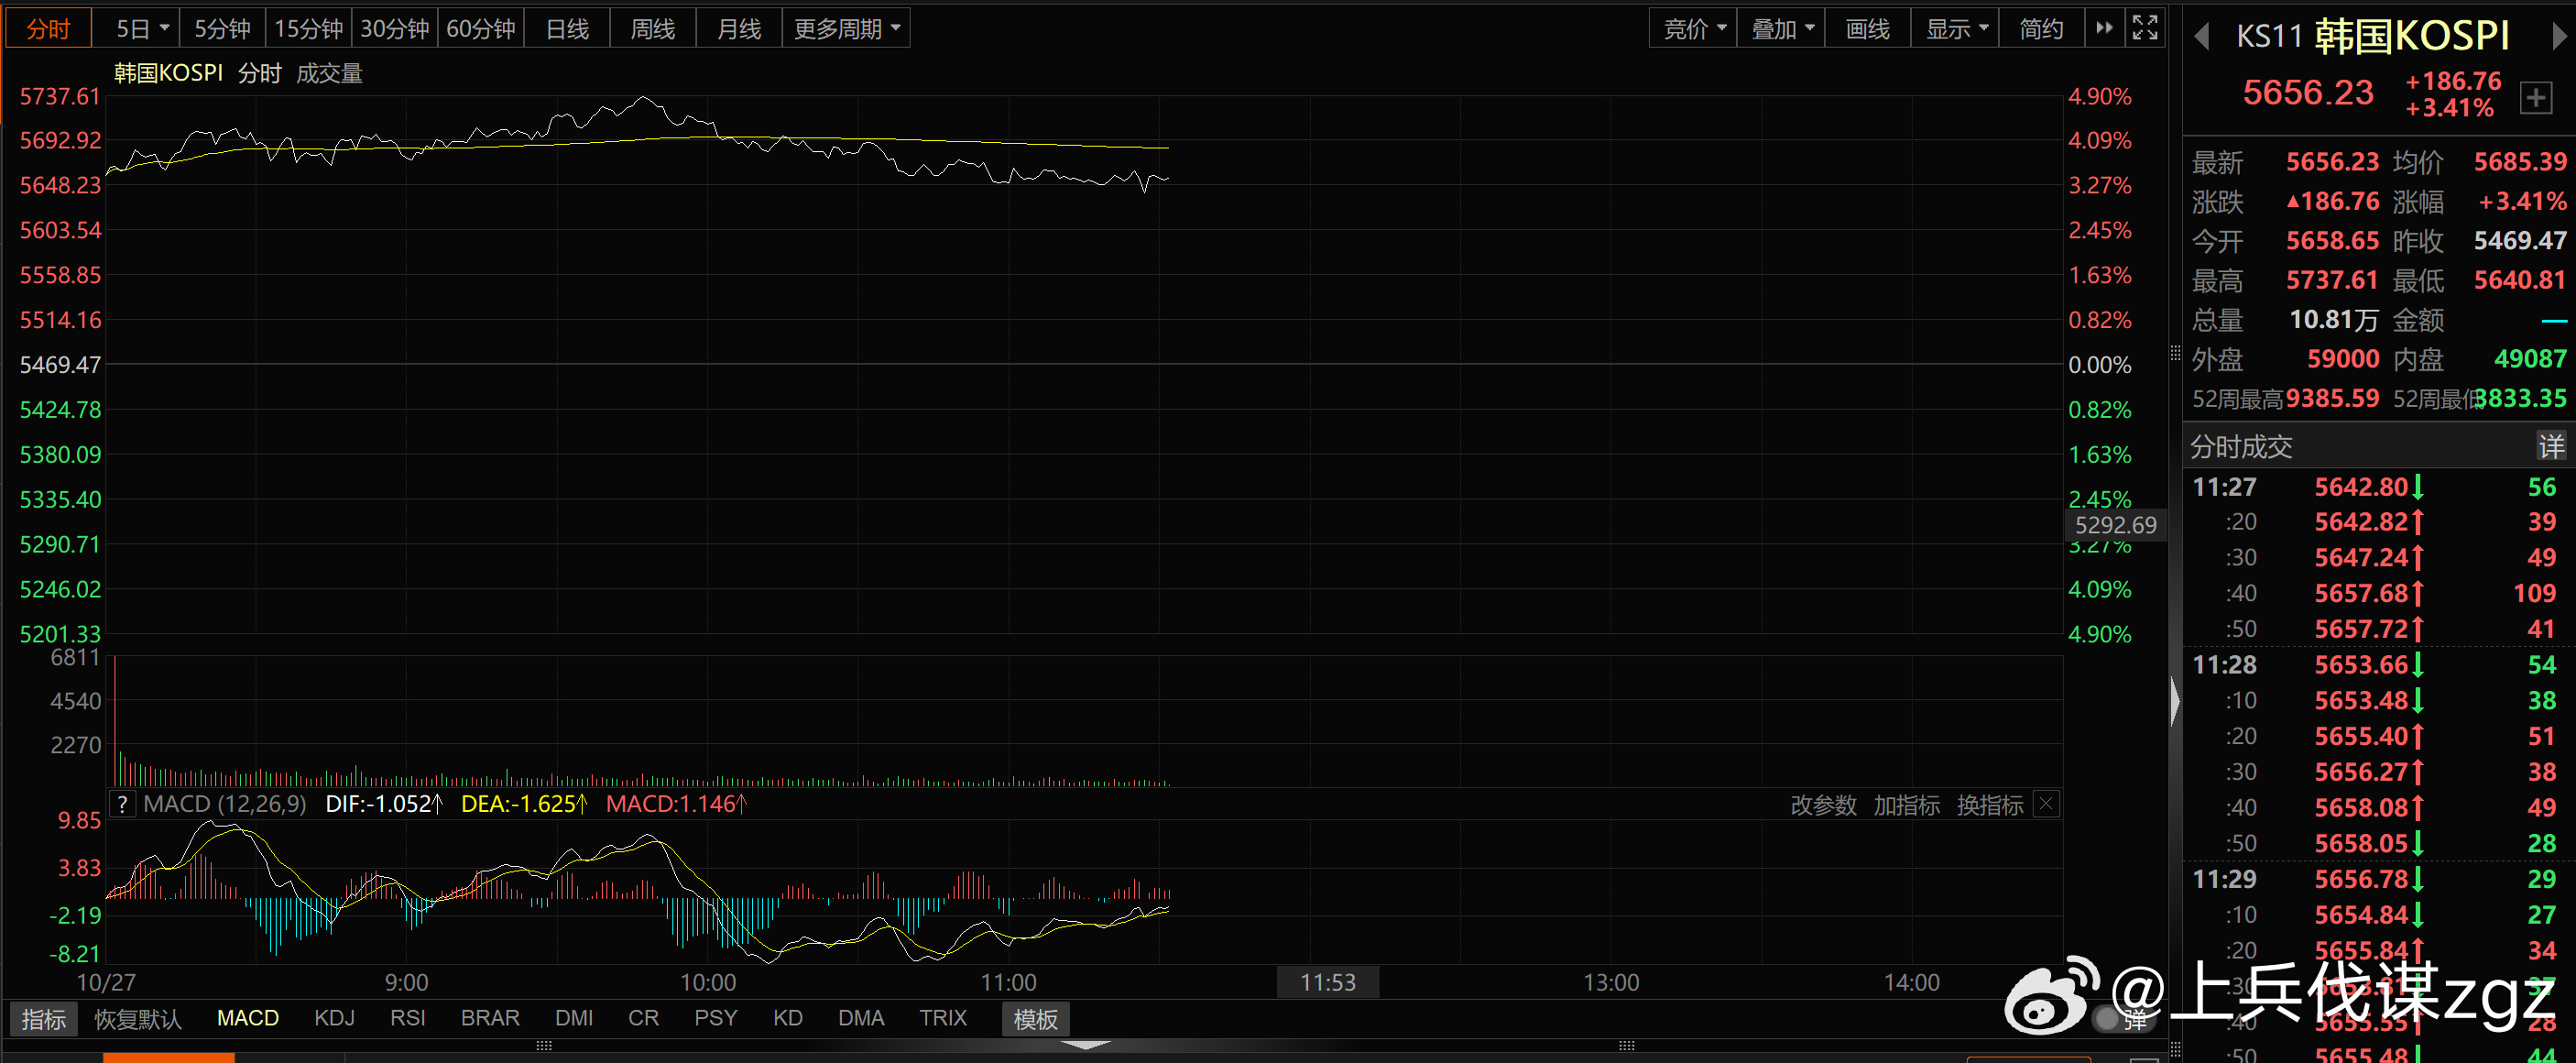Select the KDJ indicator
The height and width of the screenshot is (1063, 2576).
[334, 1018]
